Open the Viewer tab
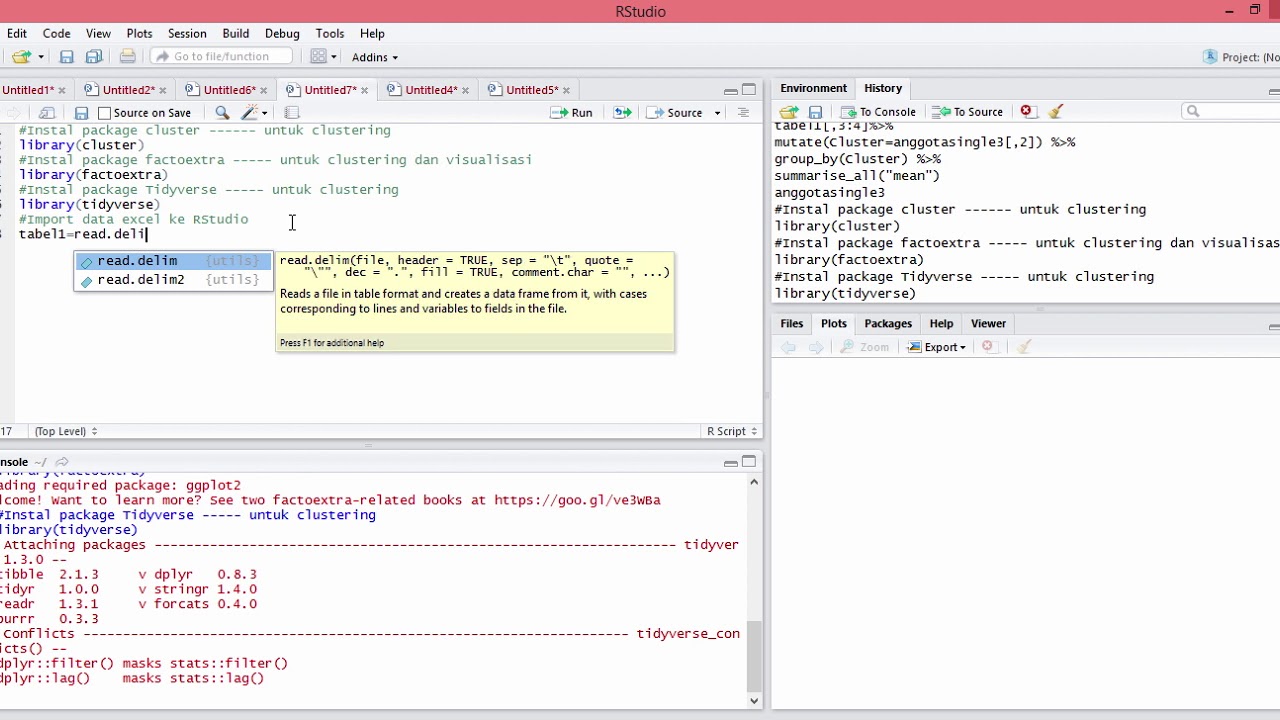 pos(988,324)
